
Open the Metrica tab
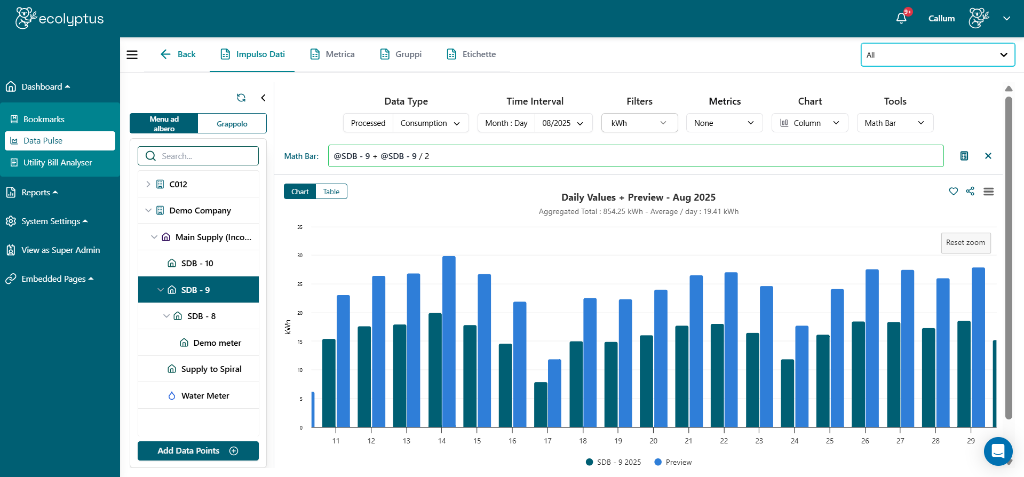pos(333,54)
